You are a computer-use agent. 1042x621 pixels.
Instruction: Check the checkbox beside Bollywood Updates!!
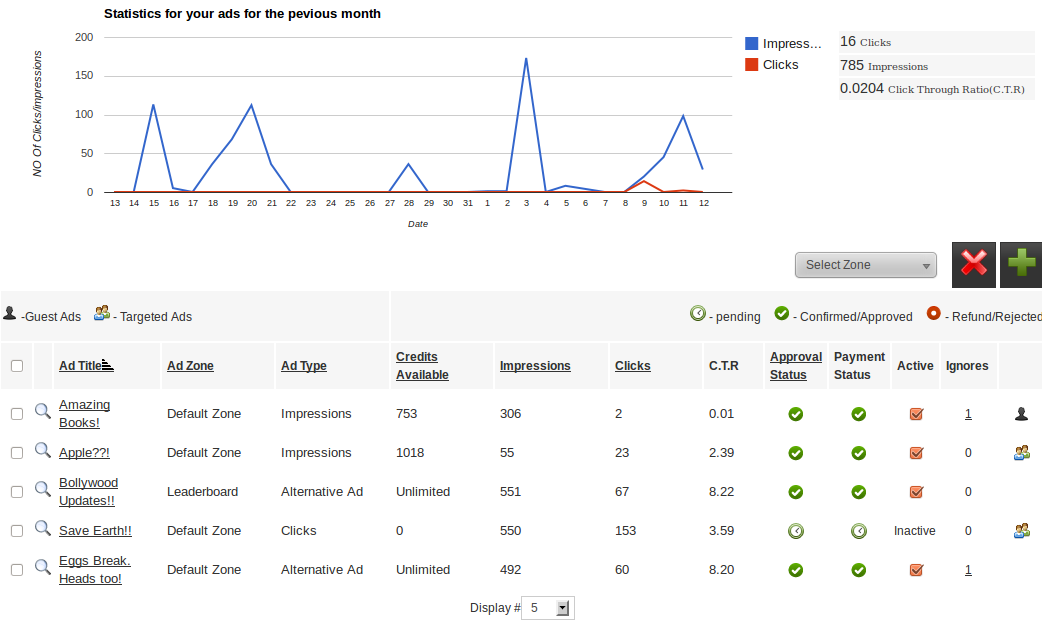(x=16, y=491)
